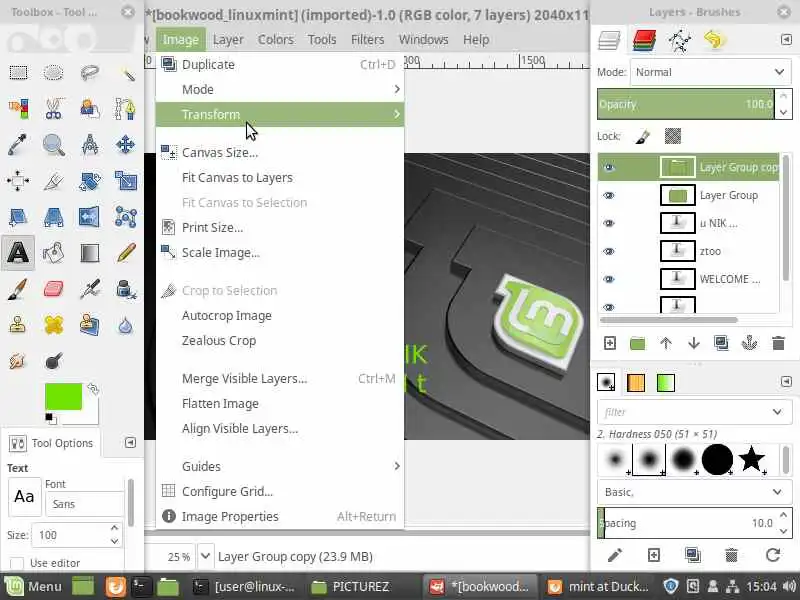Expand the Guides submenu
The height and width of the screenshot is (600, 800).
[280, 466]
